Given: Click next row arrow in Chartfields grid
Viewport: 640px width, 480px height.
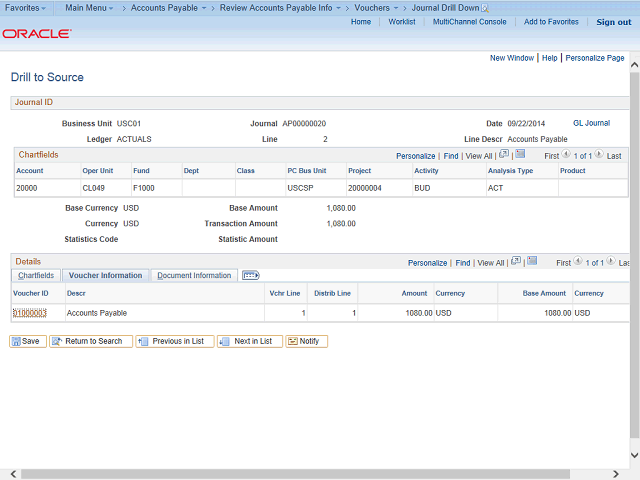Looking at the screenshot, I should click(600, 155).
